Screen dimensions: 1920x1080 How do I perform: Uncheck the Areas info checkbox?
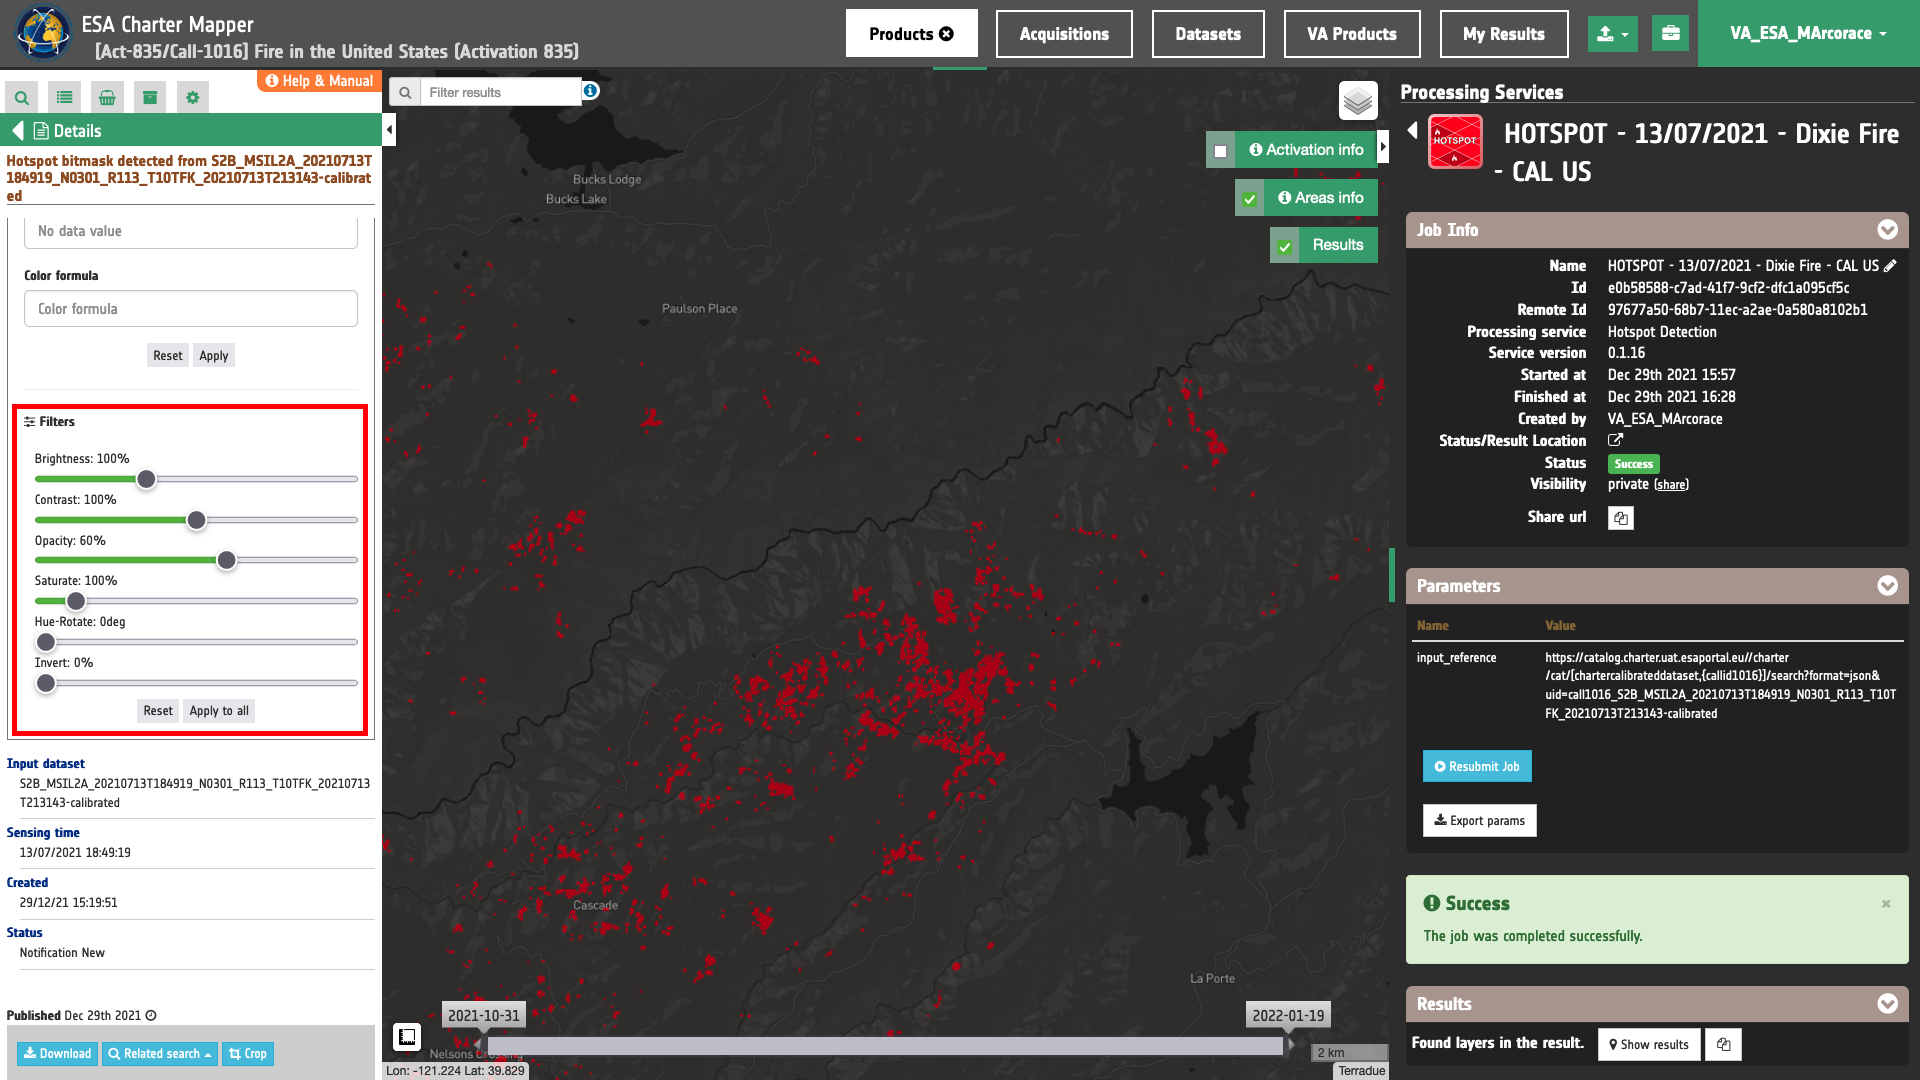(x=1249, y=199)
